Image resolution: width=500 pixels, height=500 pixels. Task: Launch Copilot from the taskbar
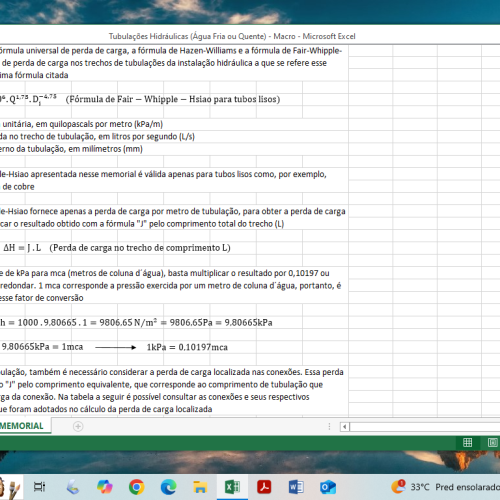(x=105, y=487)
